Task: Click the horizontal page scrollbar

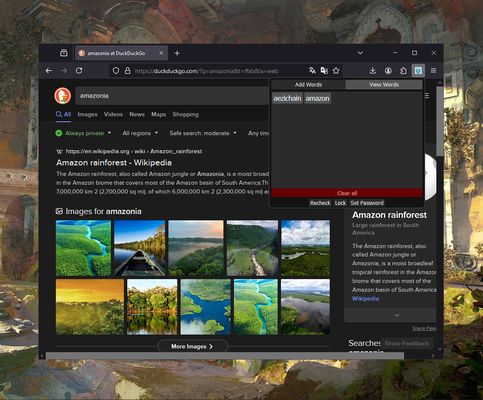Action: (x=225, y=356)
